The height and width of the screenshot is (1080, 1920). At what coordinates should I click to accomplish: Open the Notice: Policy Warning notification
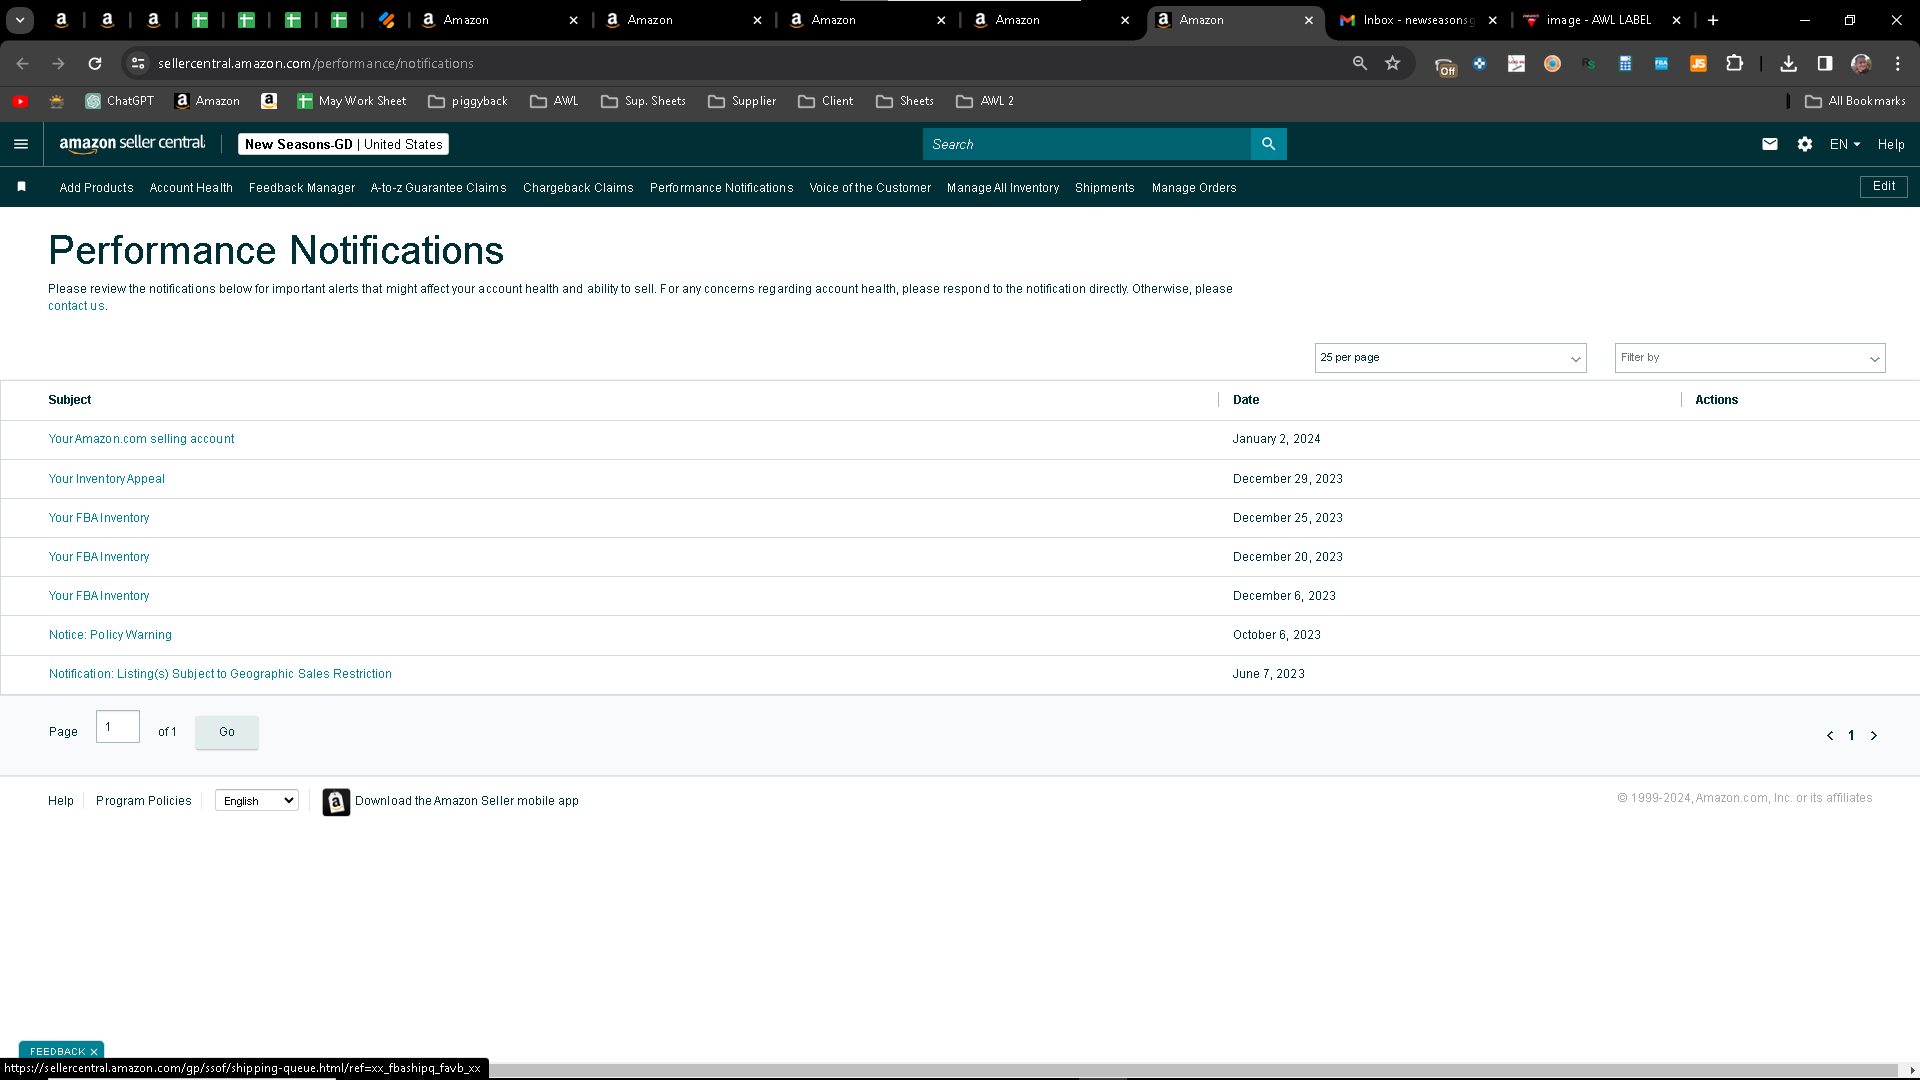(110, 635)
